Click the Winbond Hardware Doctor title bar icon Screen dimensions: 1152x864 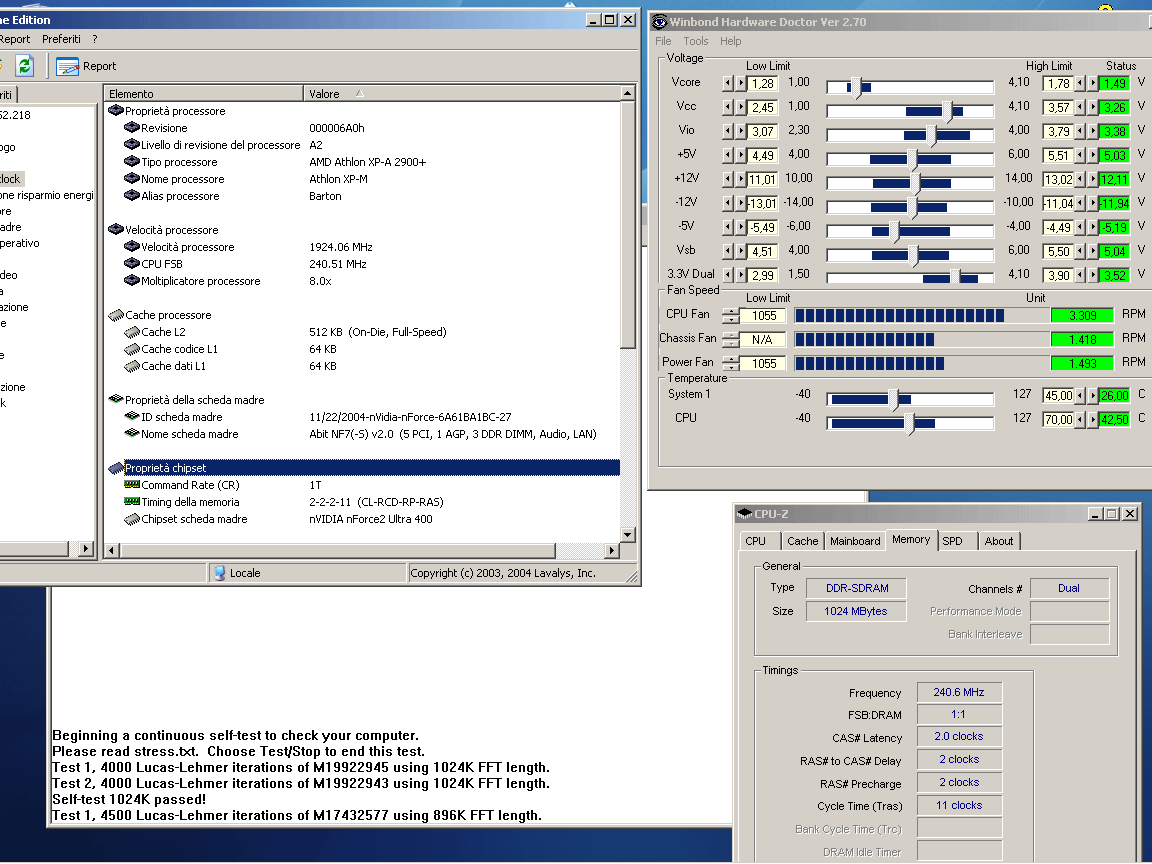660,21
